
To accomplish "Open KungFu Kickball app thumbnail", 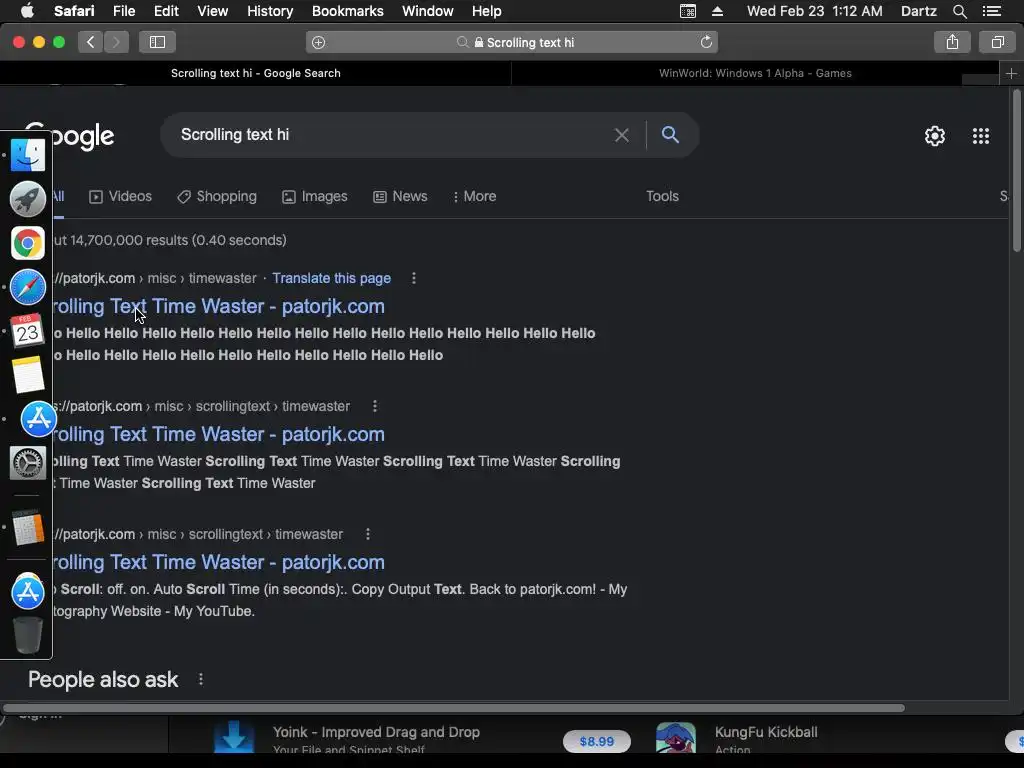I will [676, 737].
